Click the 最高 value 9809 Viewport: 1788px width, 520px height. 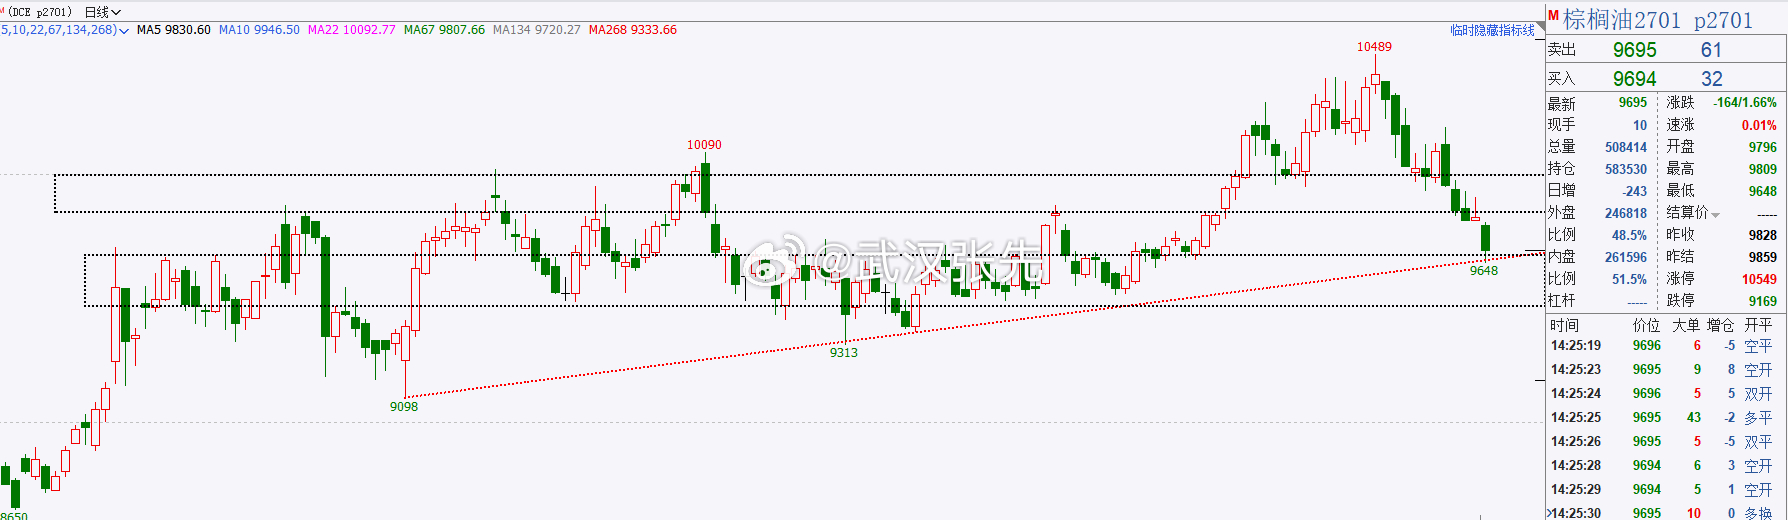pos(1763,169)
